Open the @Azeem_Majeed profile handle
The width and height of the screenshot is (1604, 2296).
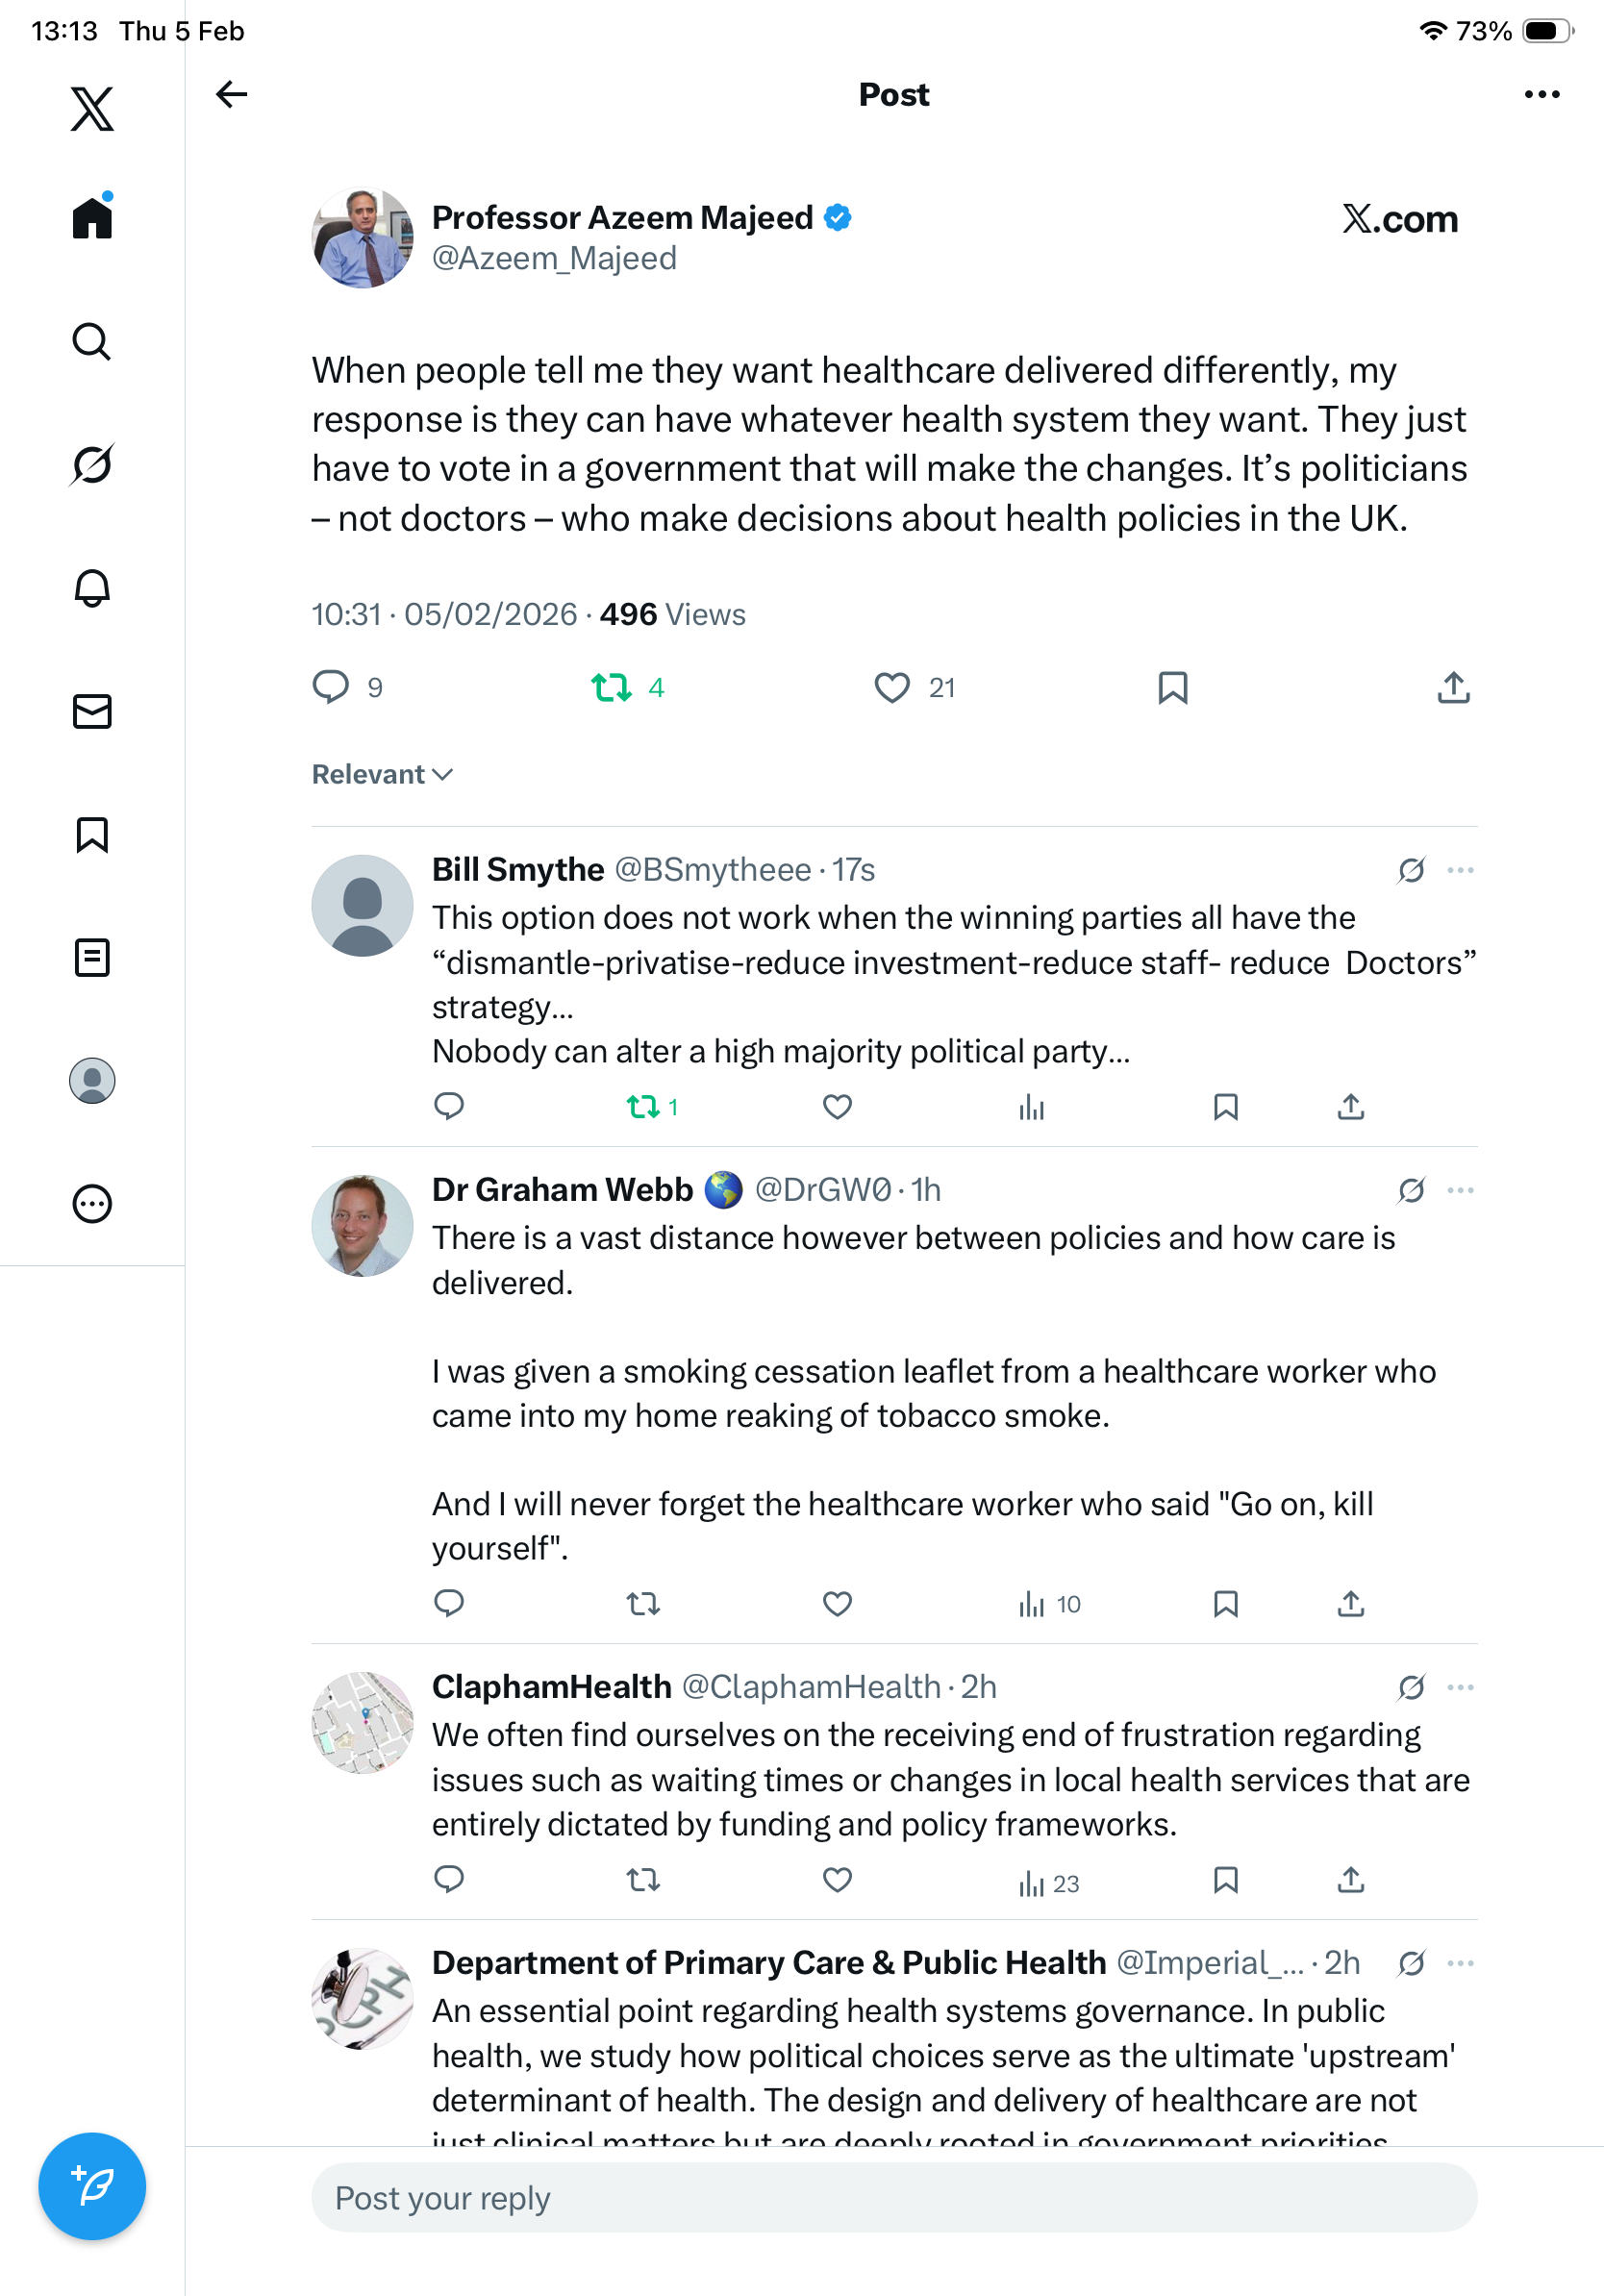point(554,259)
